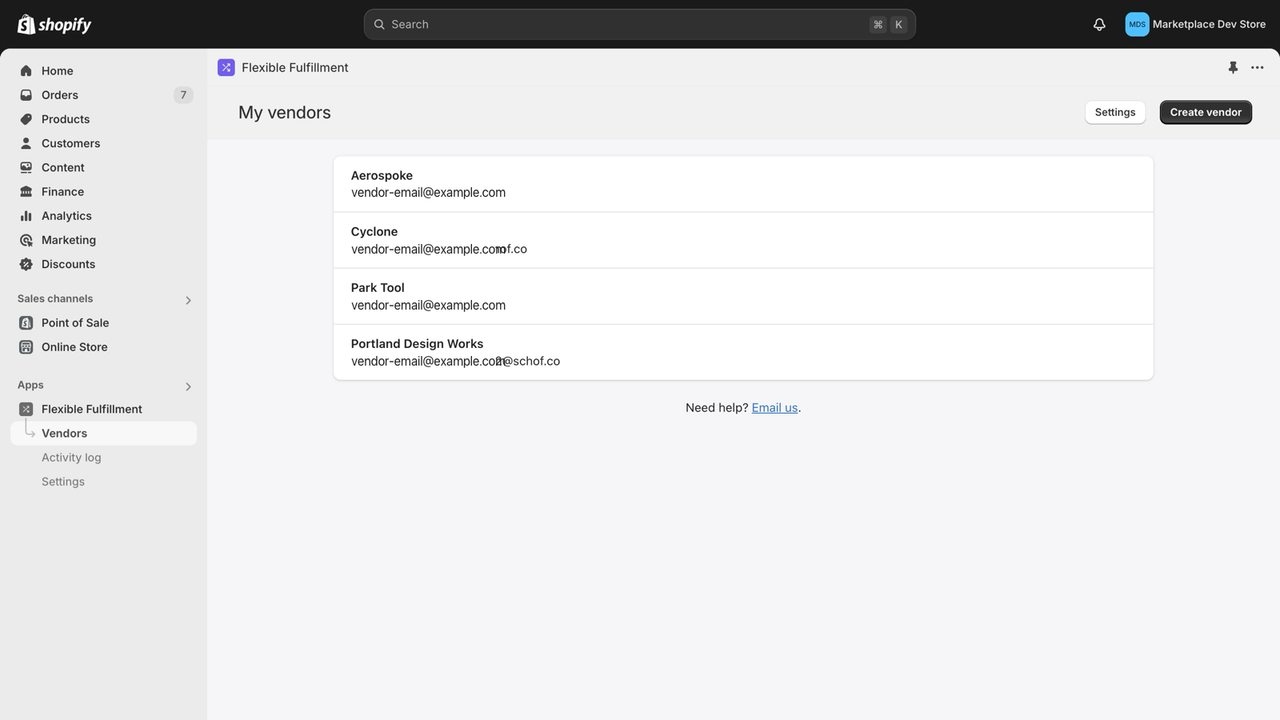The width and height of the screenshot is (1280, 720).
Task: Open the Activity log page
Action: coord(71,457)
